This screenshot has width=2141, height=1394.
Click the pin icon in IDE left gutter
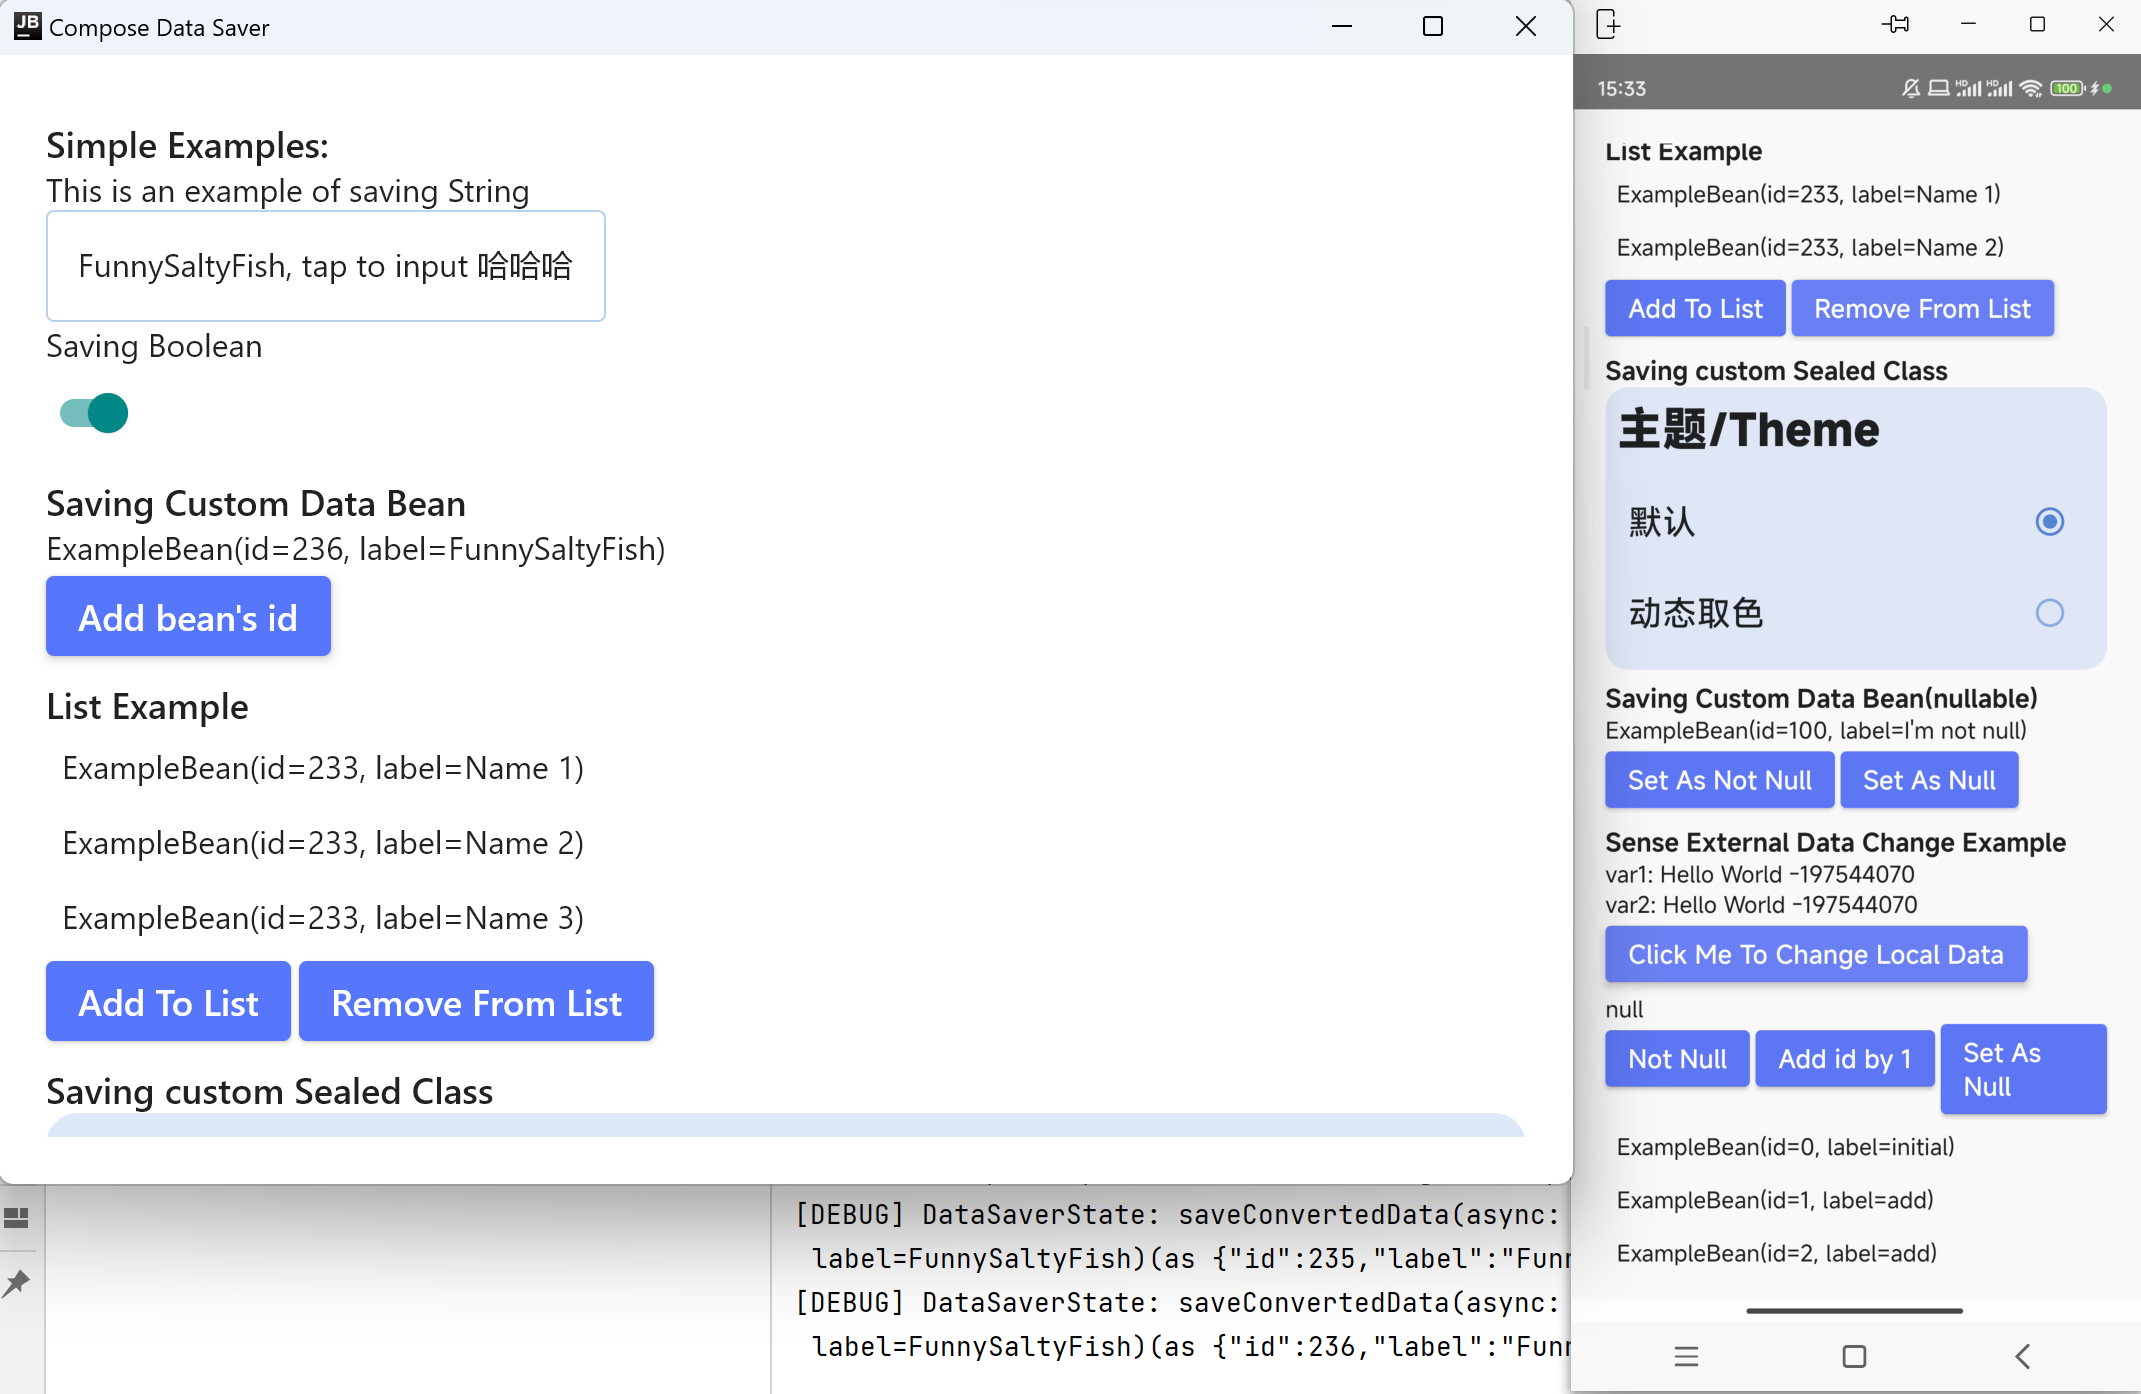pos(17,1283)
